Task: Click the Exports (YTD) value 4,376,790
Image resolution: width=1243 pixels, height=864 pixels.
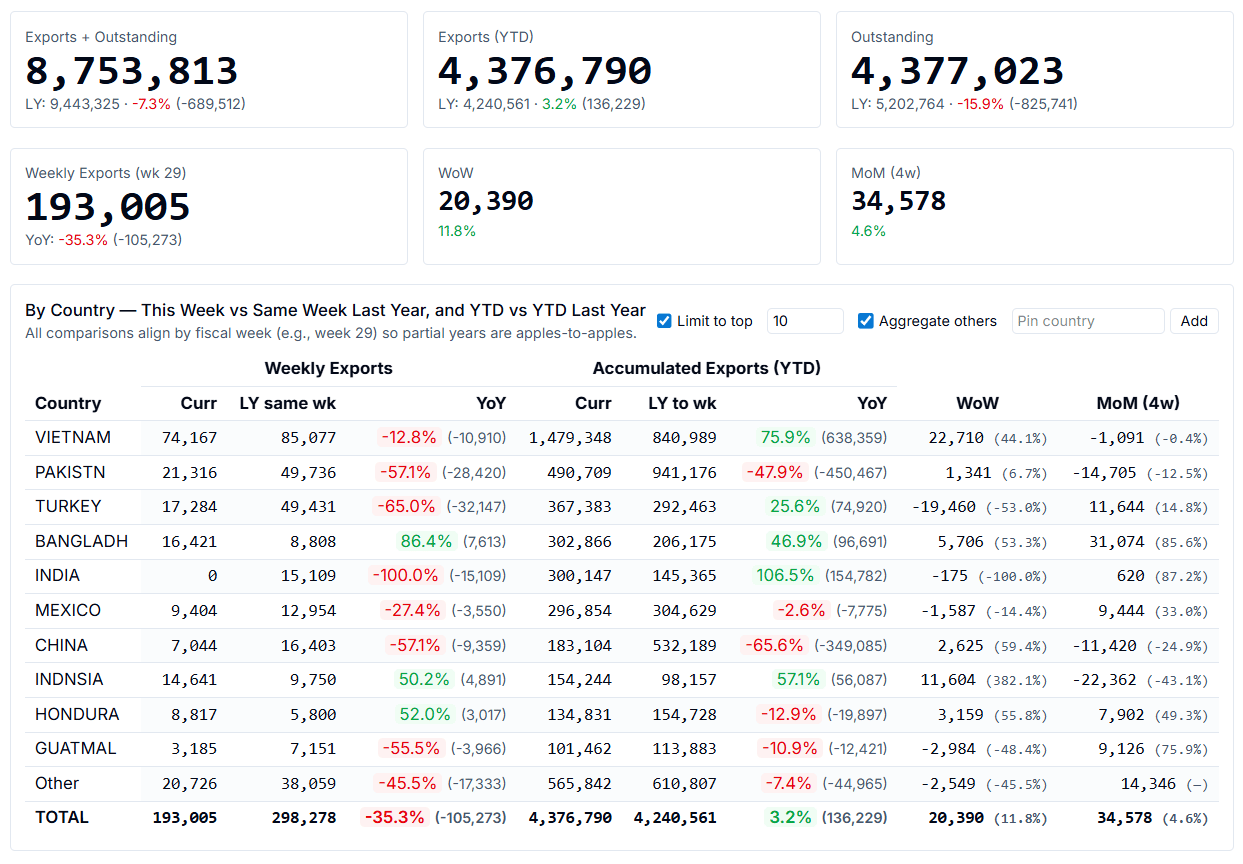Action: [x=545, y=71]
